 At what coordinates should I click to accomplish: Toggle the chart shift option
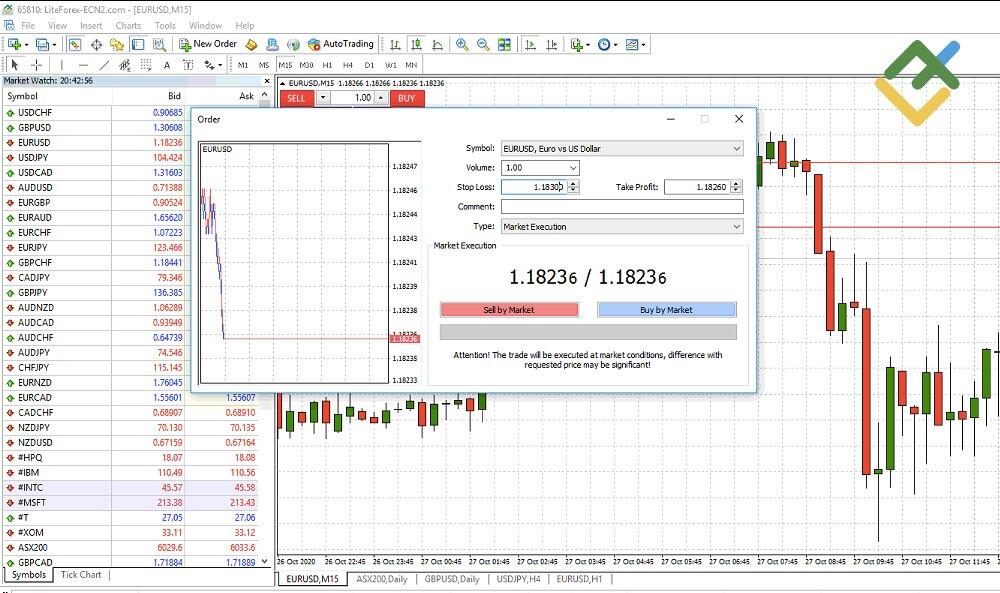pos(550,44)
